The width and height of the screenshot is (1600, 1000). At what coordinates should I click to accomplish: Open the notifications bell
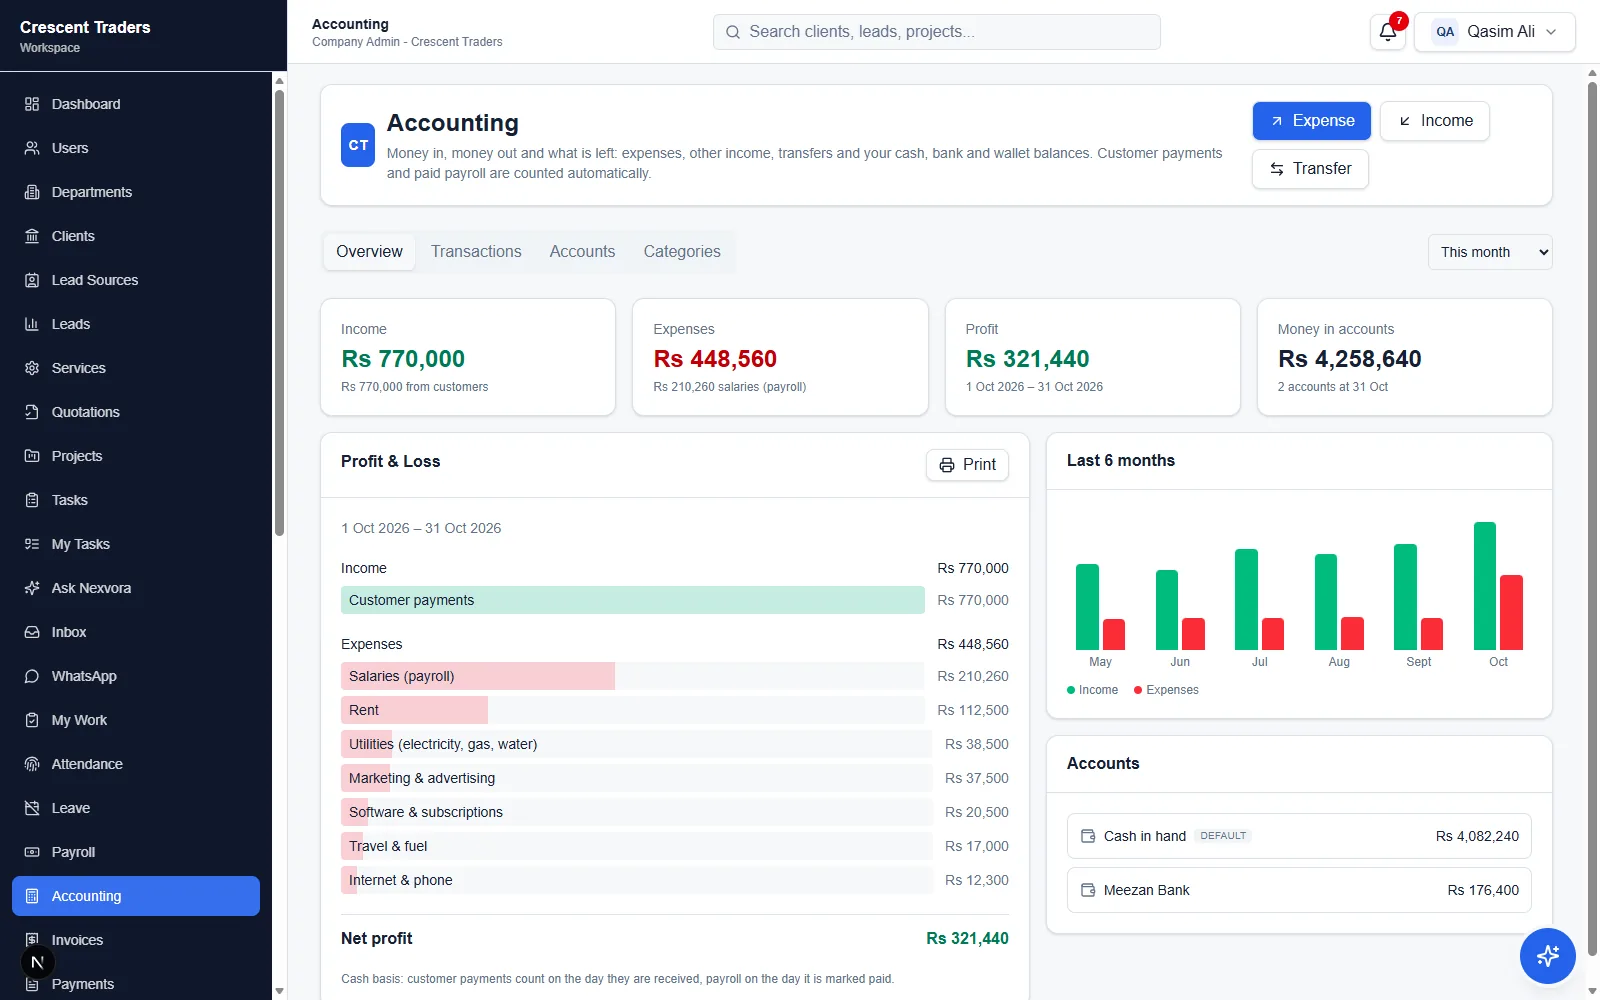(1388, 32)
